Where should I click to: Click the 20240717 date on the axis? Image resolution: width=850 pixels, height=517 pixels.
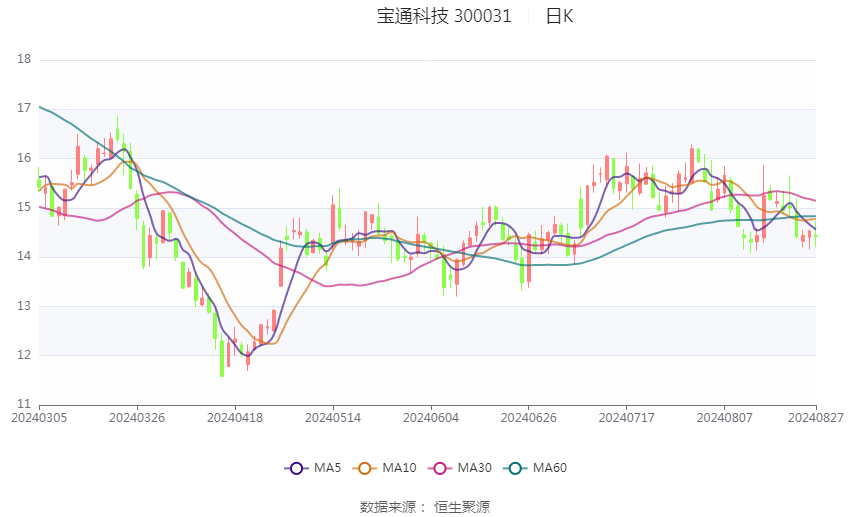[x=626, y=416]
